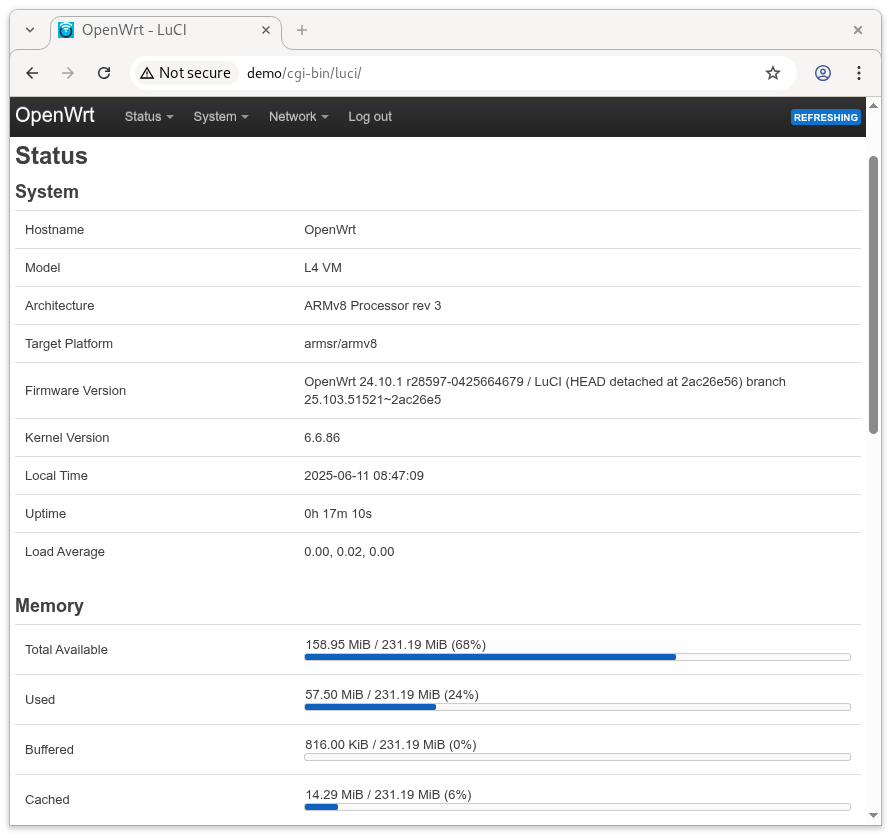891x838 pixels.
Task: Click the address bar URL
Action: pos(304,73)
